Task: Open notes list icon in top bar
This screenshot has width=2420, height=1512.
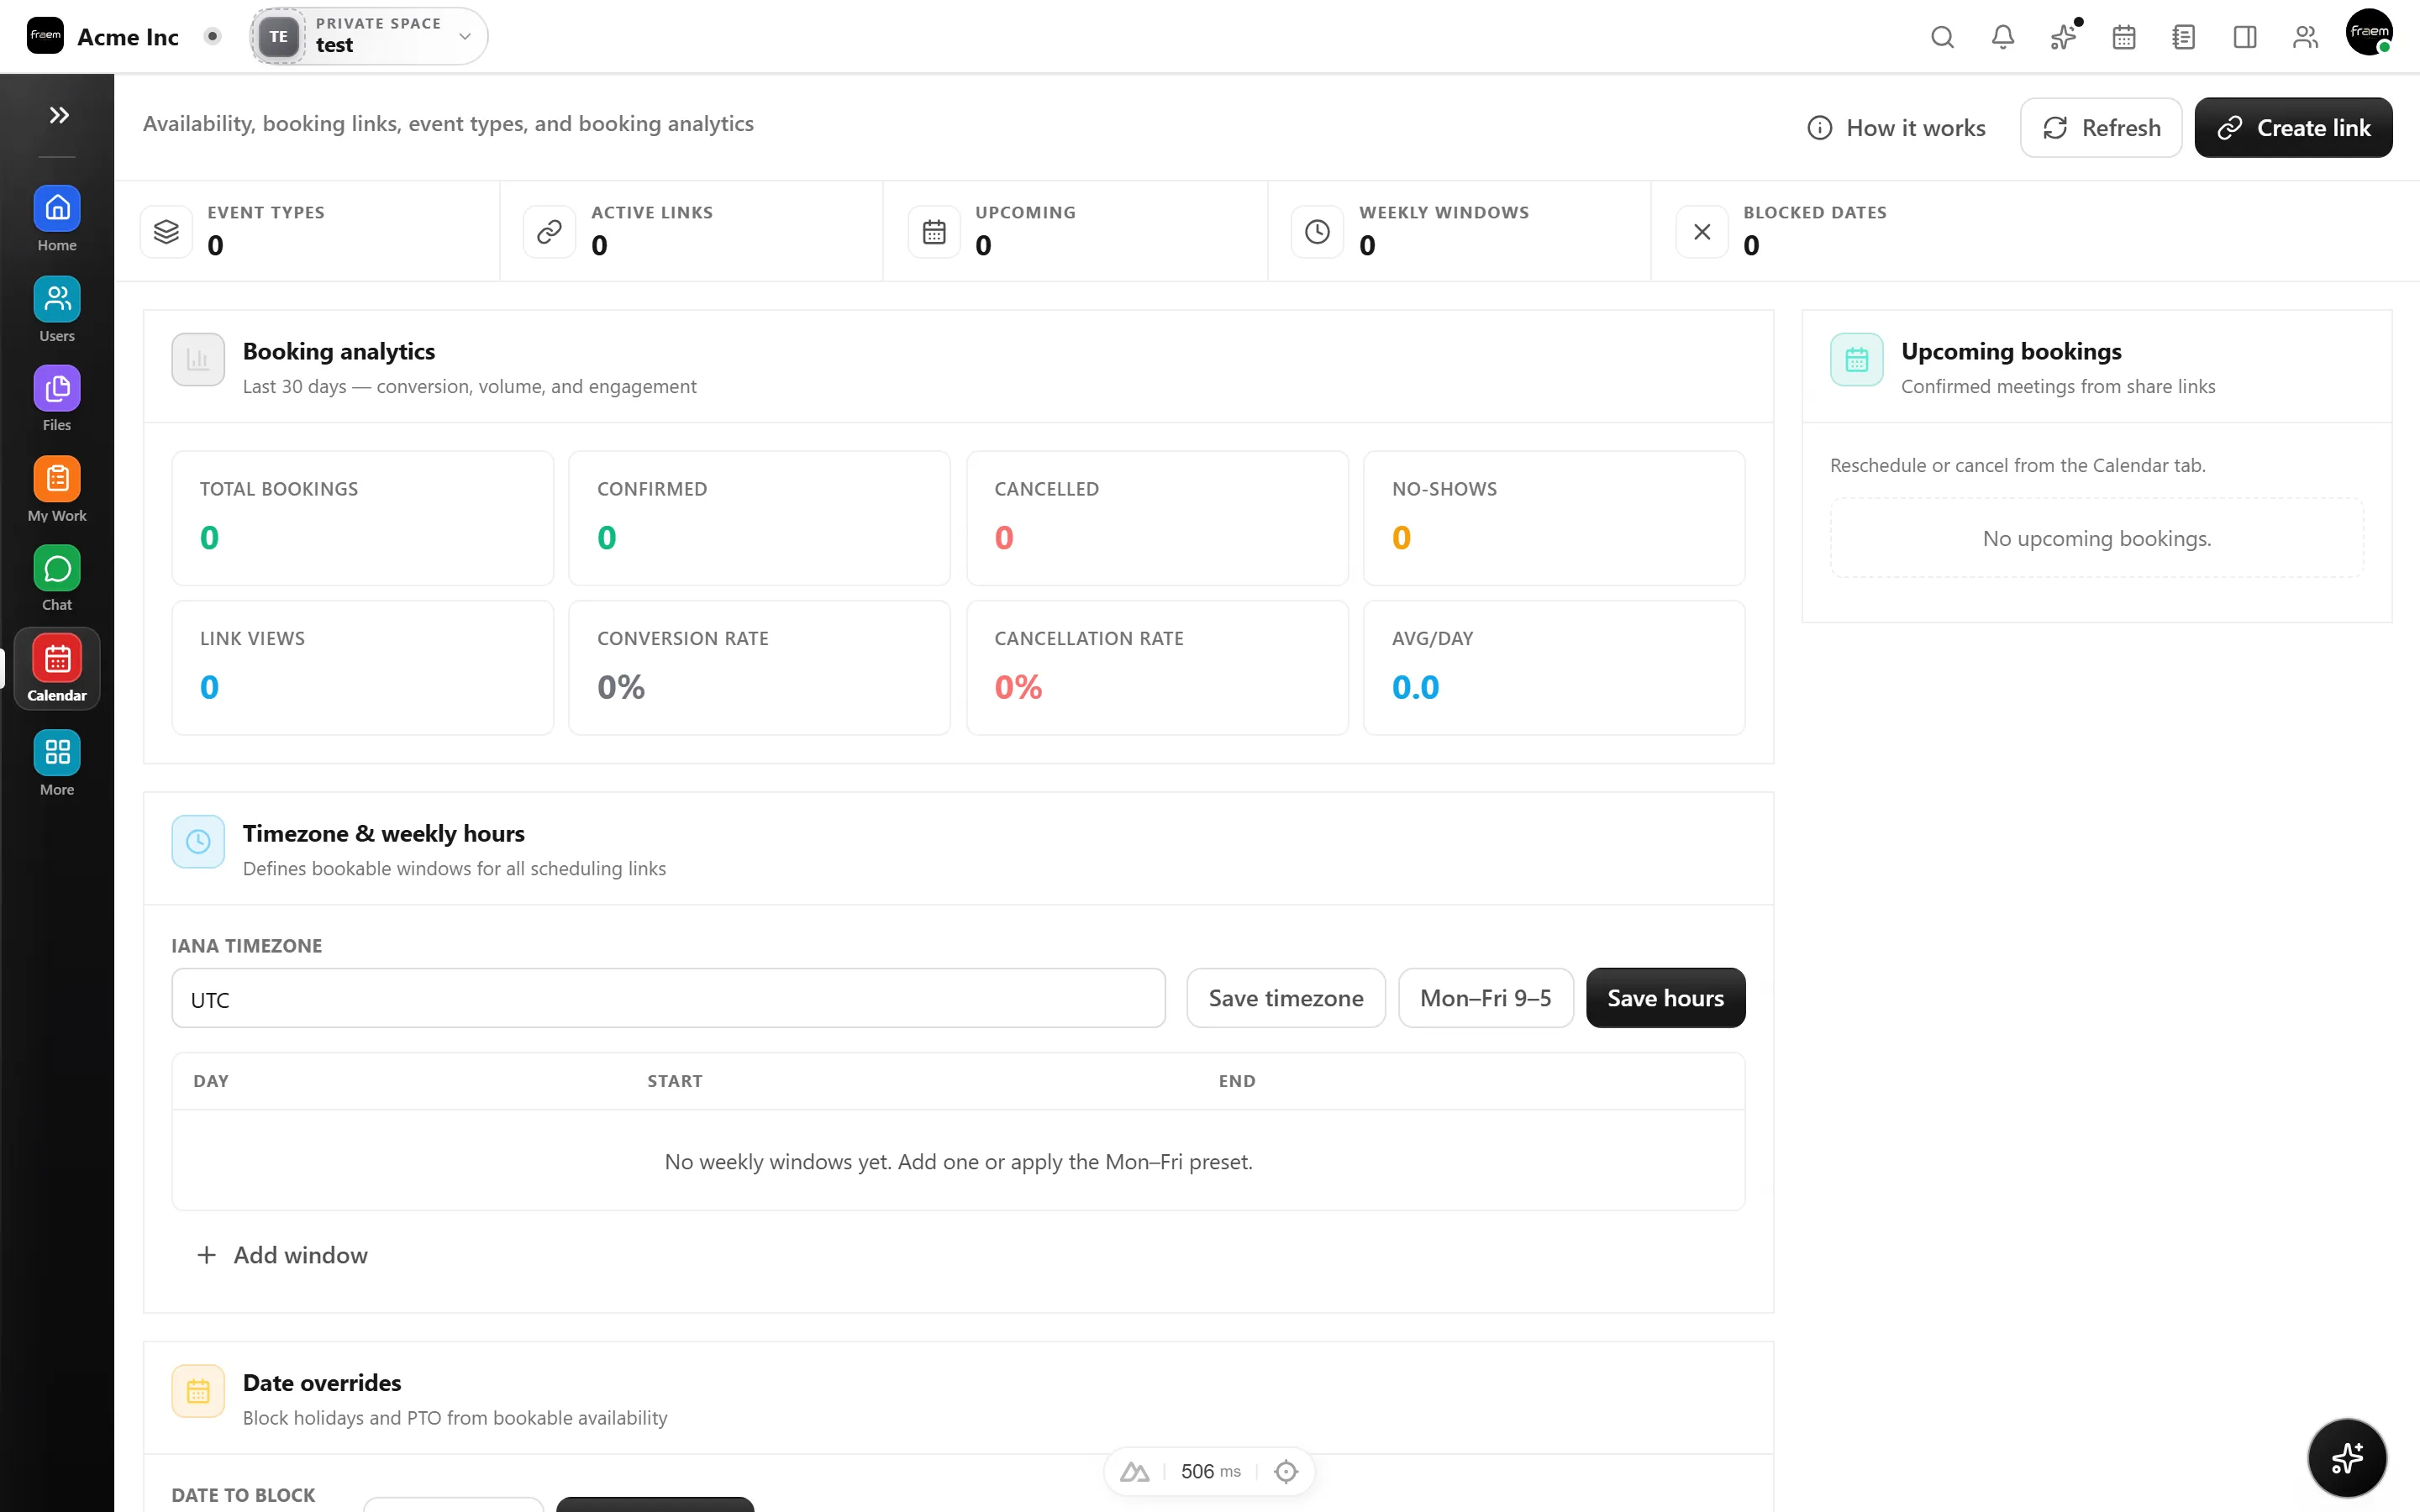Action: 2184,37
